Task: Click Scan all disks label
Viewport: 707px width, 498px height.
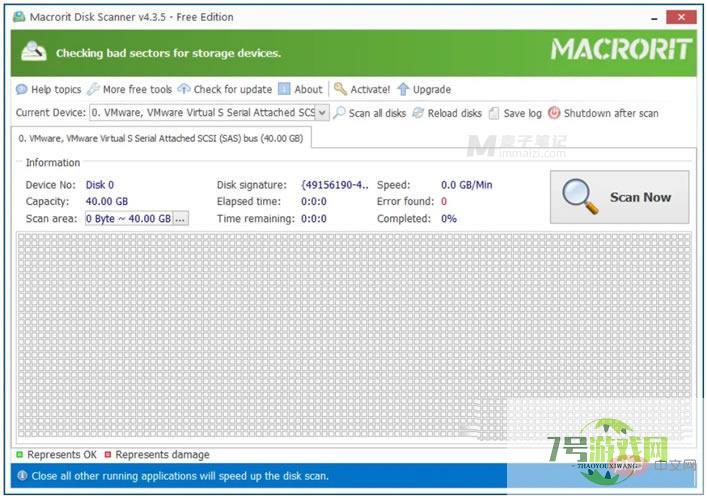Action: point(377,113)
